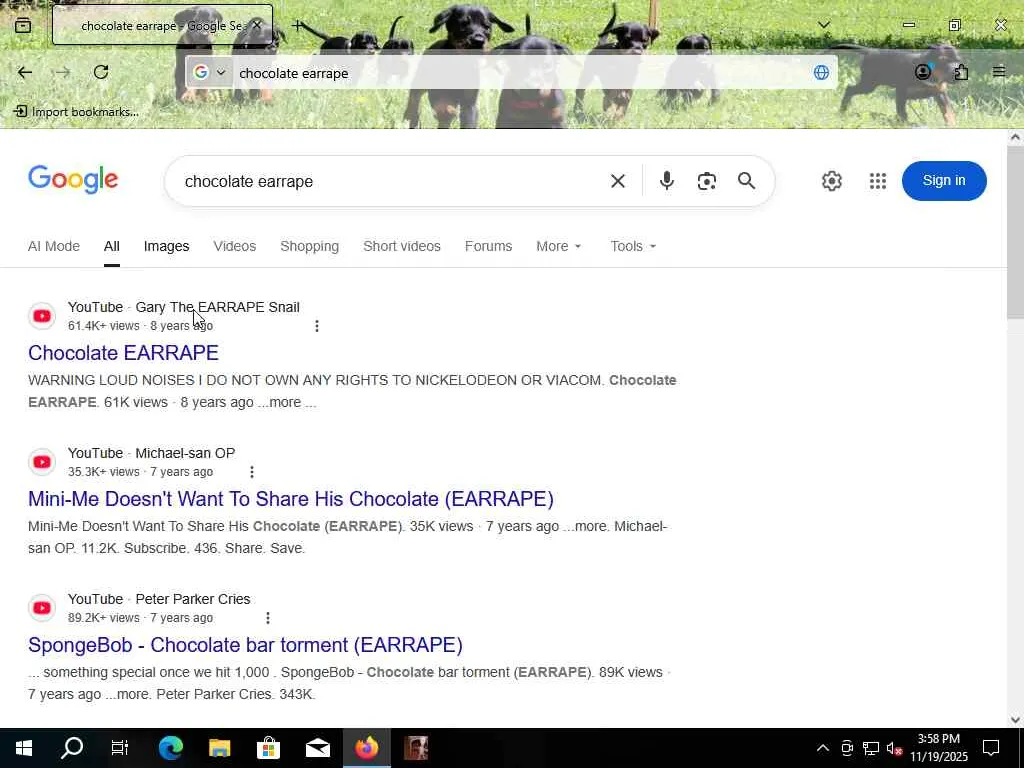This screenshot has height=768, width=1024.
Task: Open Mini-Me Doesn't Want To Share His Chocolate link
Action: tap(291, 499)
